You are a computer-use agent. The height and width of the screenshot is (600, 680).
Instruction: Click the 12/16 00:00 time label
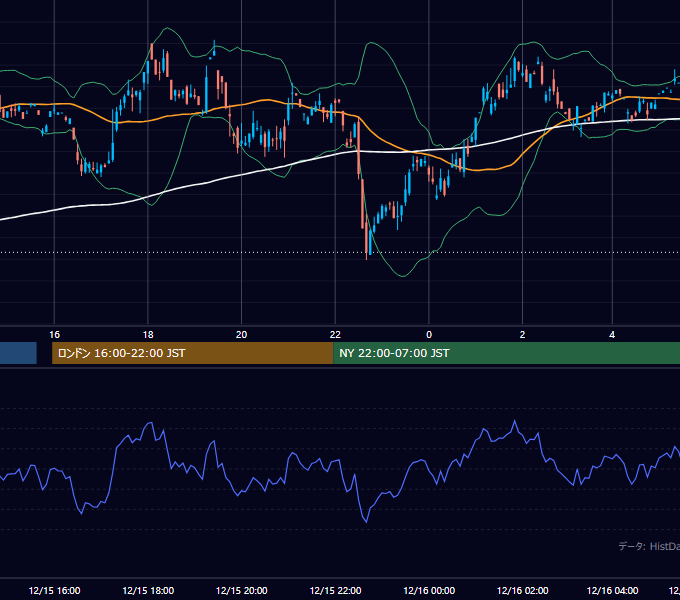(x=429, y=590)
